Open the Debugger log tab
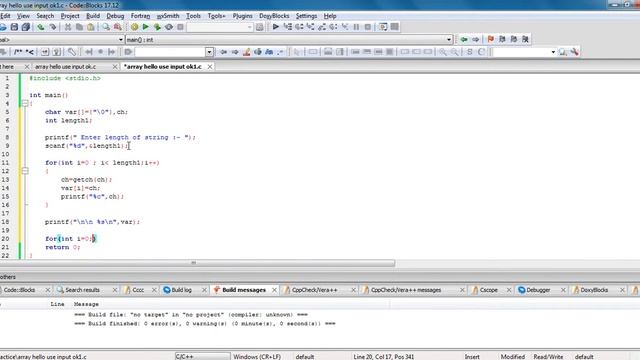The height and width of the screenshot is (360, 640). [x=538, y=290]
